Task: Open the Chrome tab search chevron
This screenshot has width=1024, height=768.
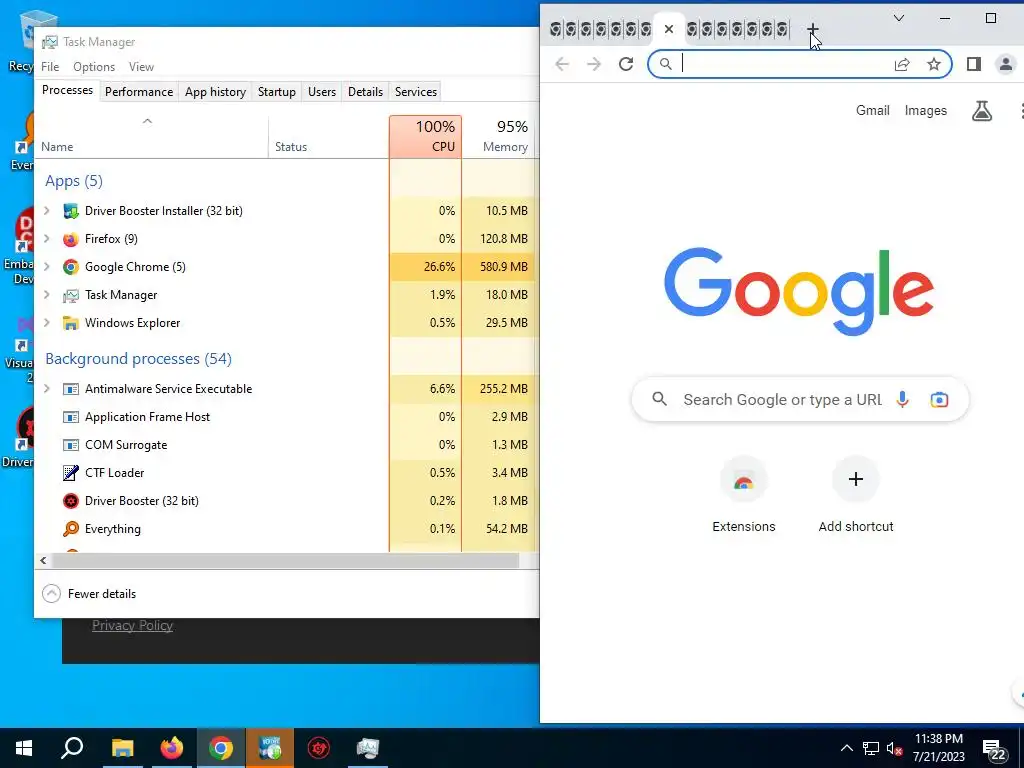Action: coord(899,18)
